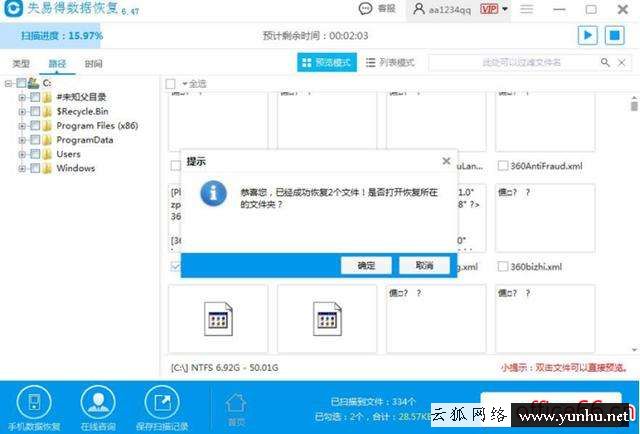This screenshot has width=640, height=434.
Task: Tick Program Files (x86) checkbox
Action: coord(35,126)
